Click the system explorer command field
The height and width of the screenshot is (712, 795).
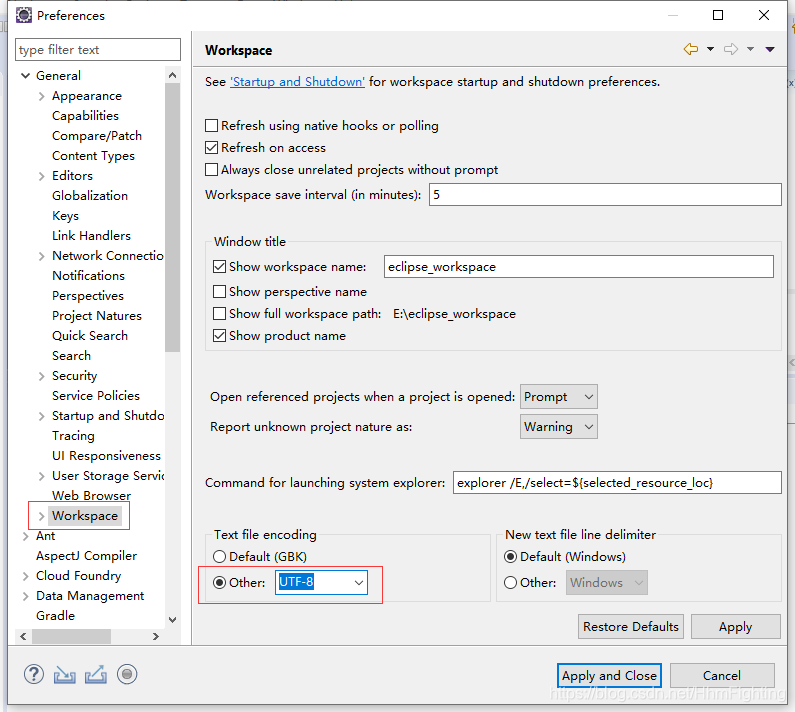(x=617, y=482)
